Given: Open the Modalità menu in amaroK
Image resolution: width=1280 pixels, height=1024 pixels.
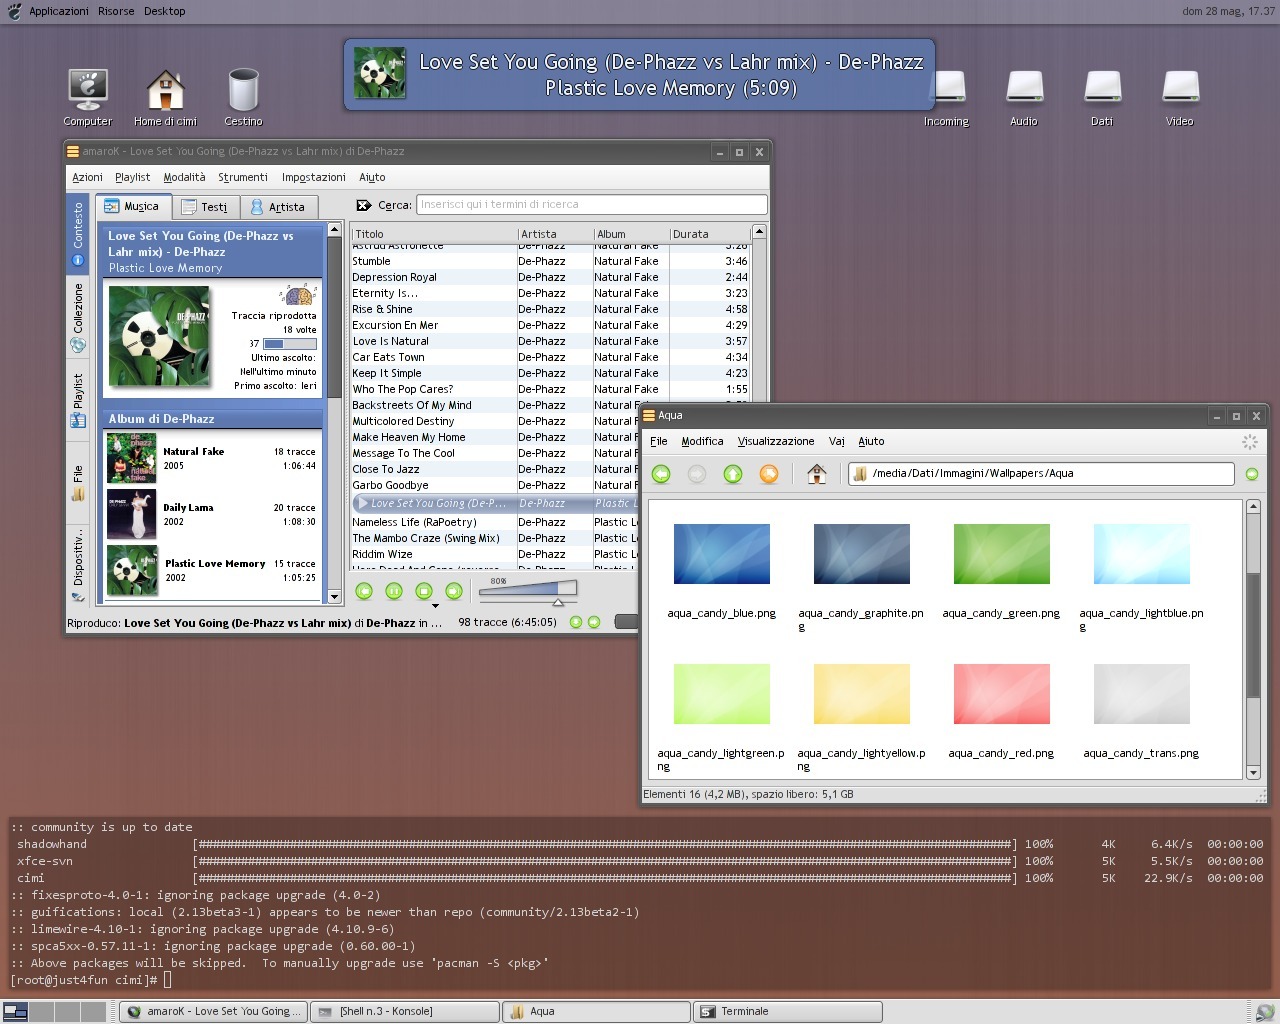Looking at the screenshot, I should pos(184,177).
